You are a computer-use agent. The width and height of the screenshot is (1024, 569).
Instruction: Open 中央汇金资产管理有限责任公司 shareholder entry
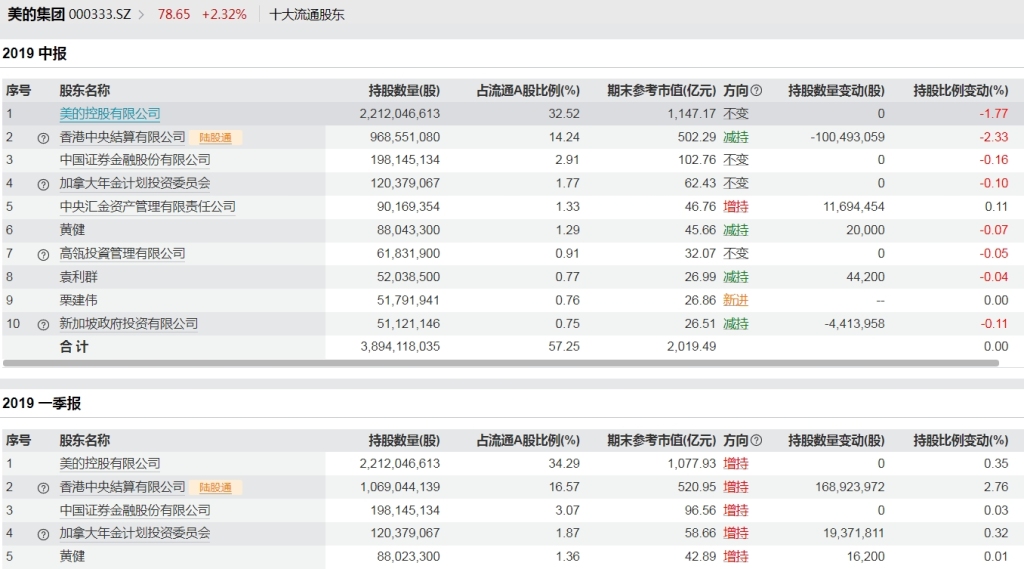point(148,206)
